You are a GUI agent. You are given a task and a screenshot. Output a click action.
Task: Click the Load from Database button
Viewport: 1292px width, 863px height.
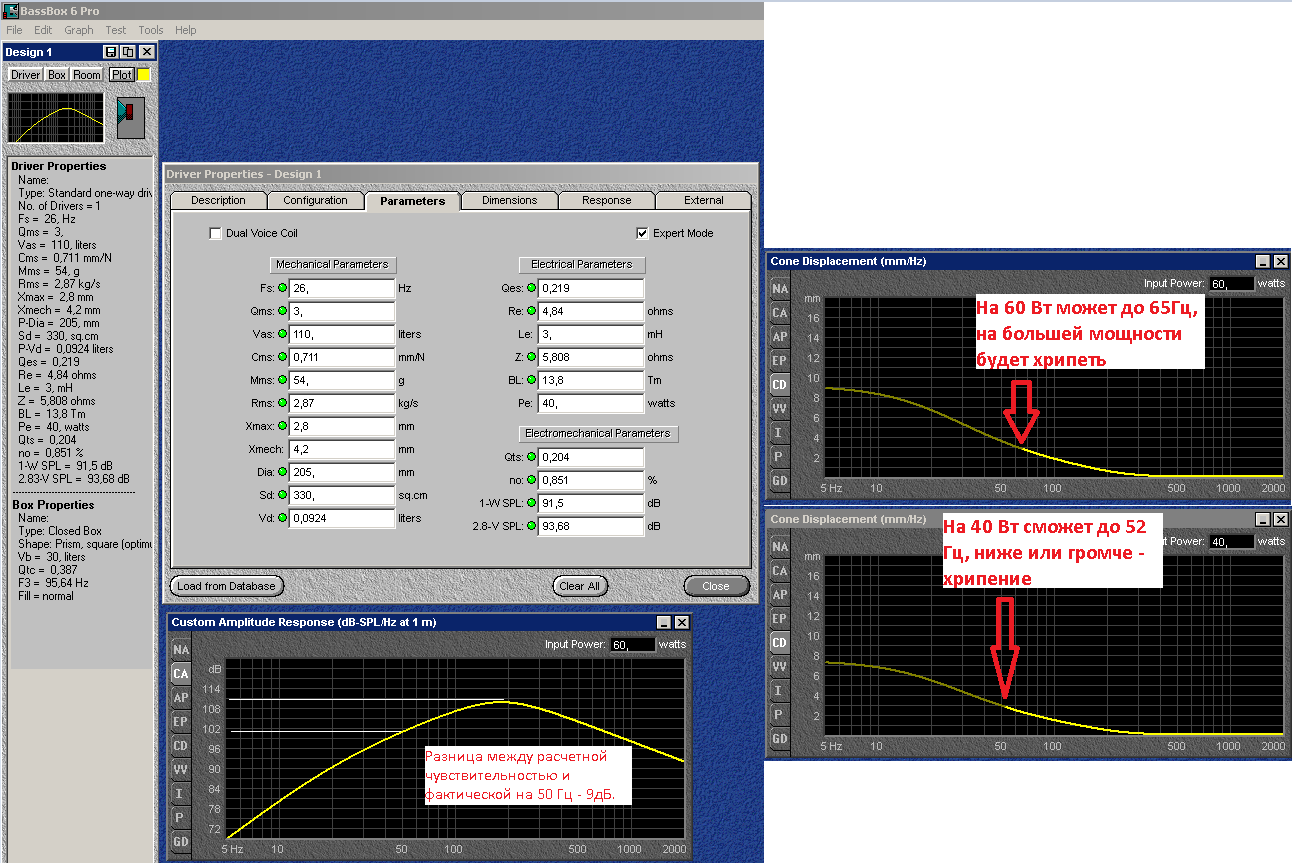pos(227,586)
